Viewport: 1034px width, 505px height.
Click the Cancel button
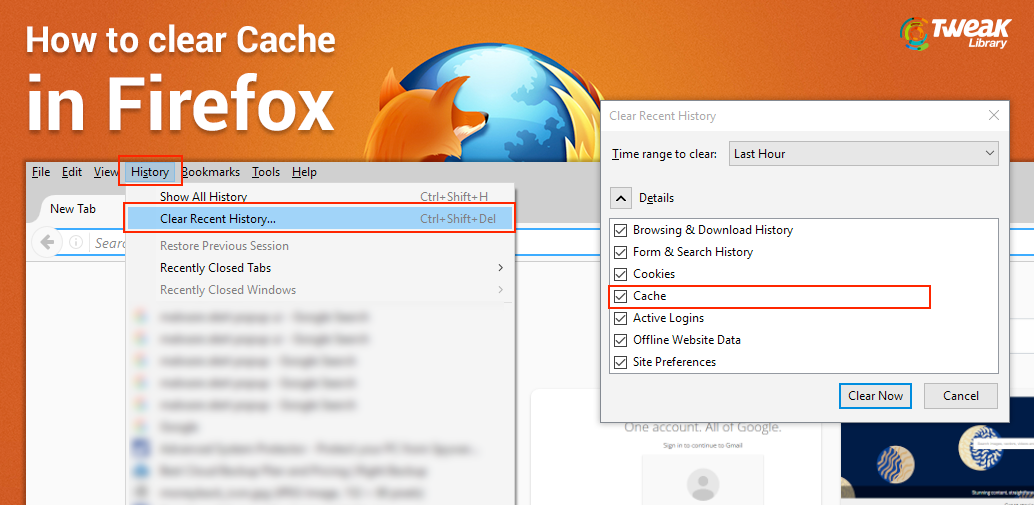(x=961, y=396)
